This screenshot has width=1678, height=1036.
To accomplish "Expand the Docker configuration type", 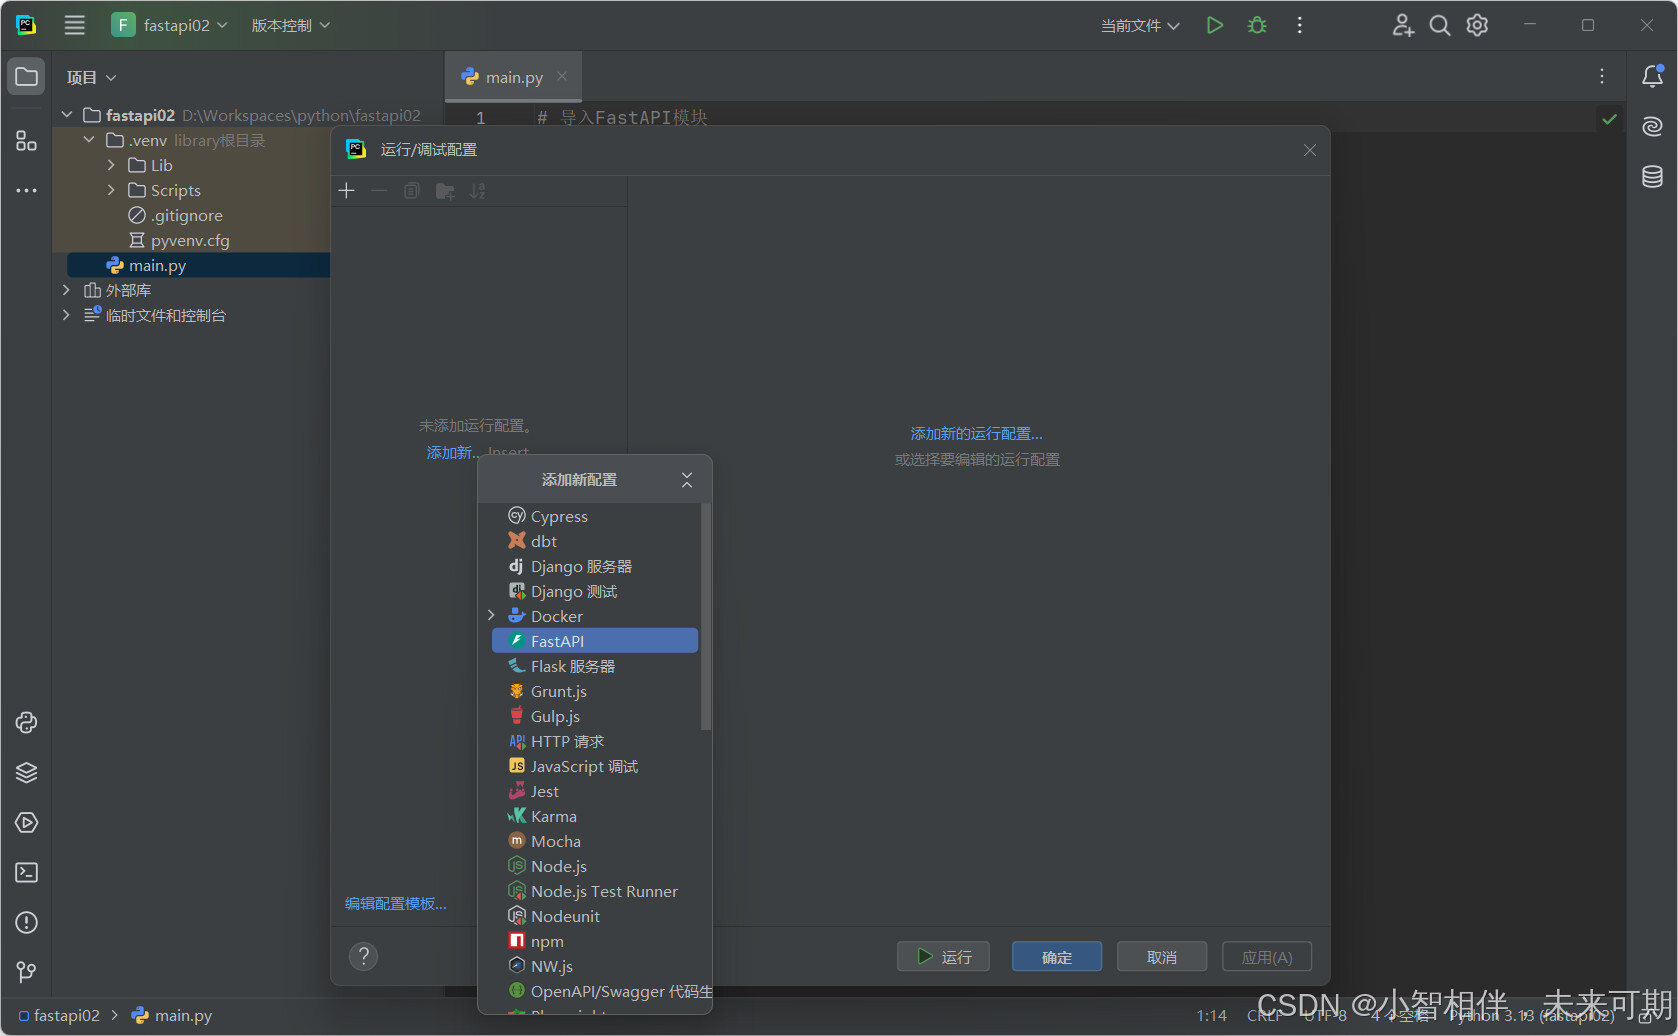I will pos(491,616).
